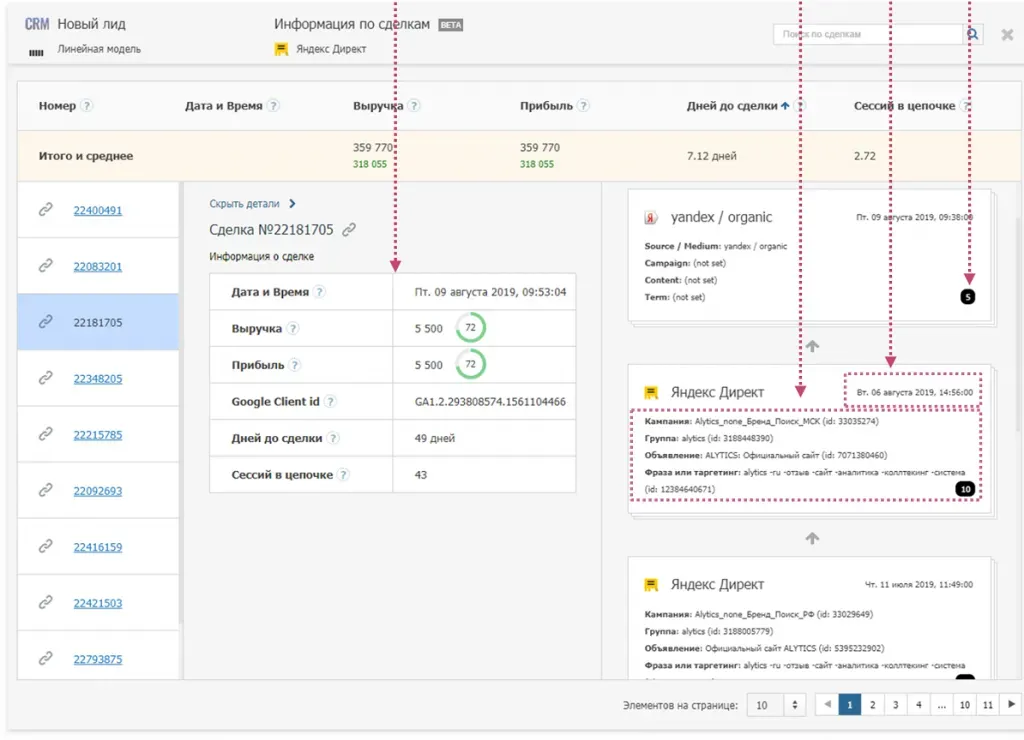Click the Яндекс Директ card dated 06 августа
The width and height of the screenshot is (1024, 740).
[808, 440]
